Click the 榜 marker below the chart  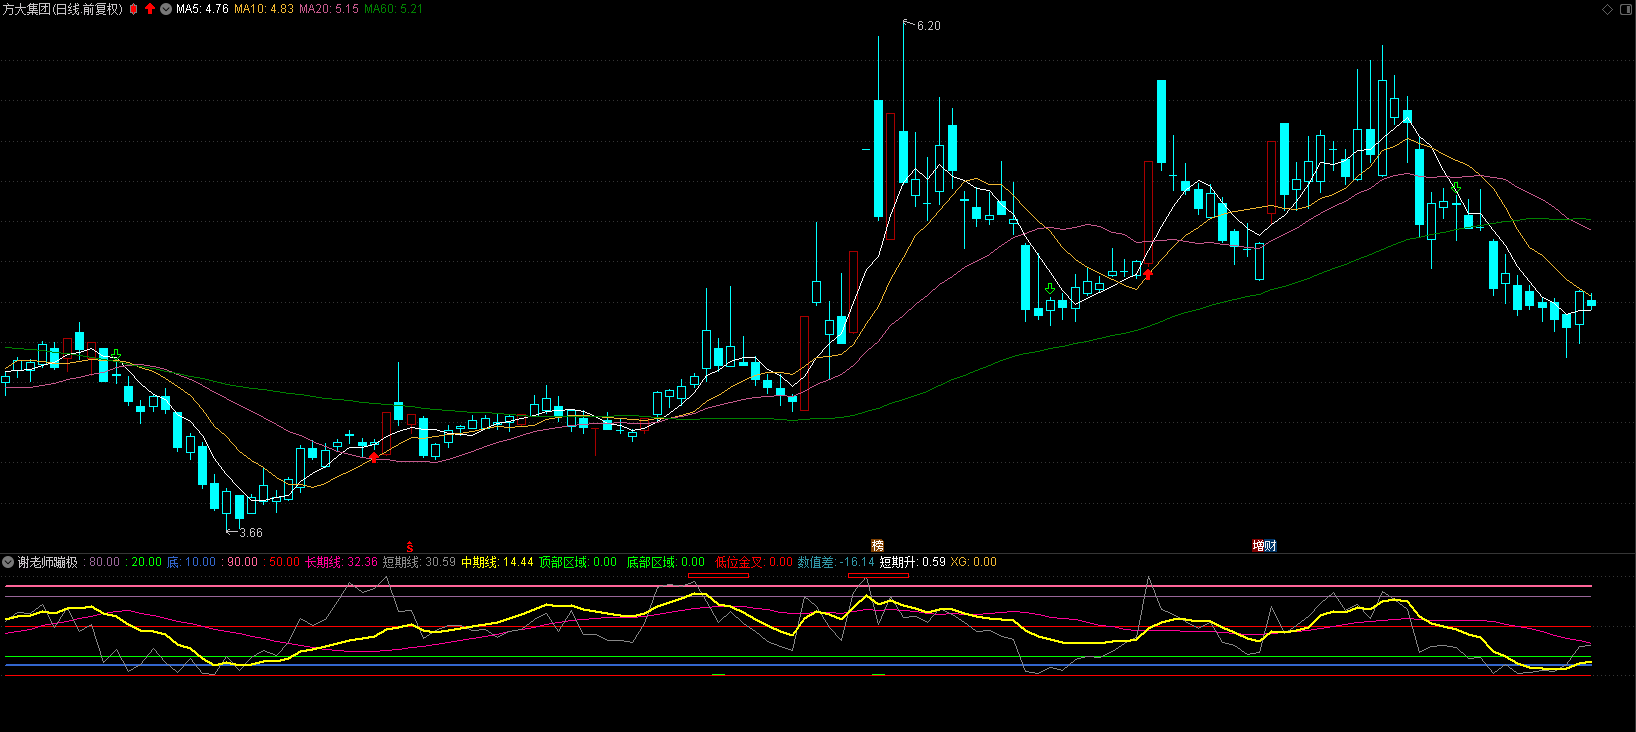tap(877, 546)
